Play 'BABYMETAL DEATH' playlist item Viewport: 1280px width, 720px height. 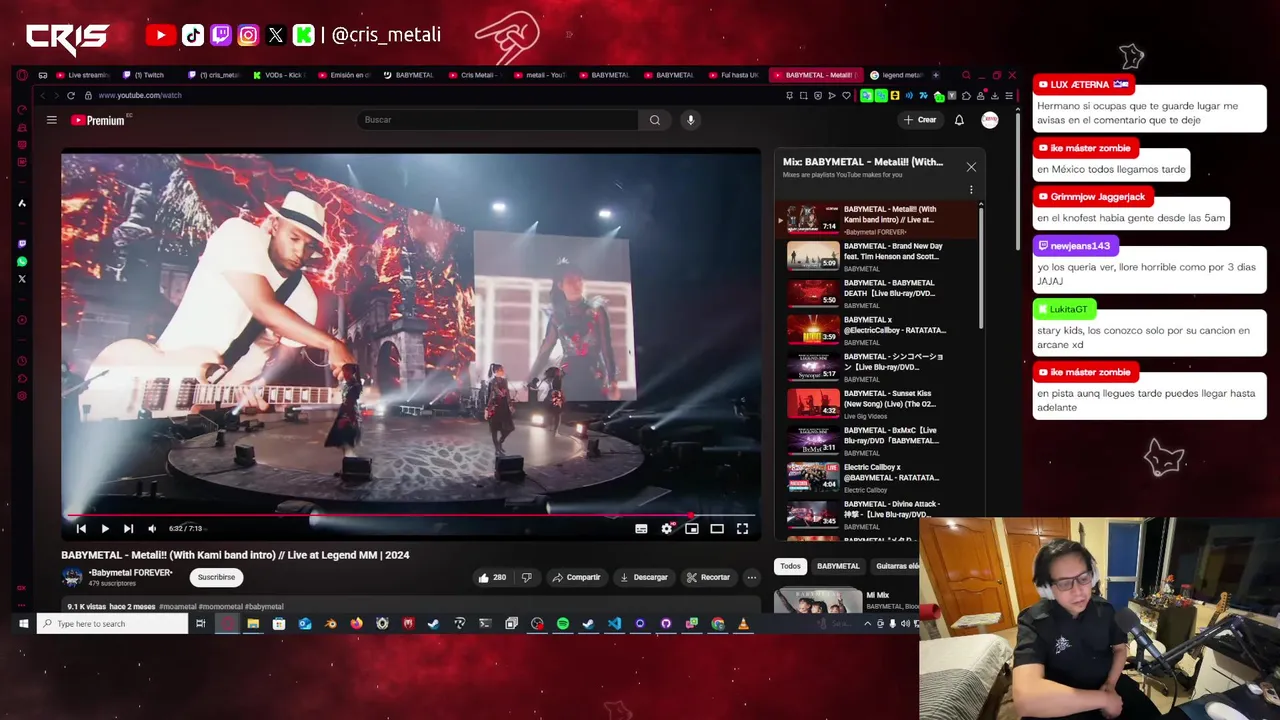[x=878, y=293]
